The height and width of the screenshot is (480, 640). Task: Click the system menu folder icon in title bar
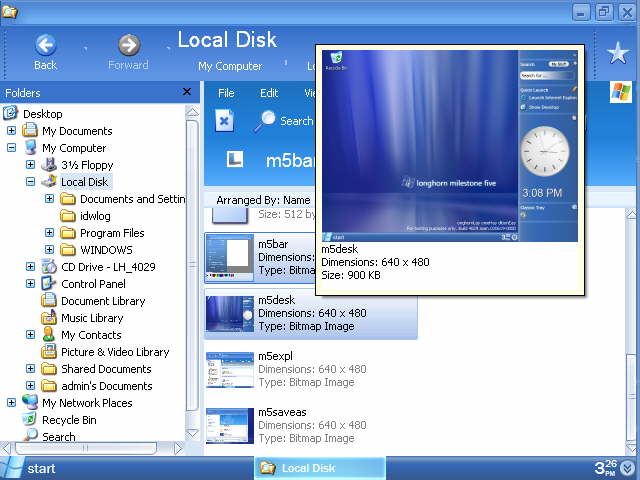(x=9, y=11)
